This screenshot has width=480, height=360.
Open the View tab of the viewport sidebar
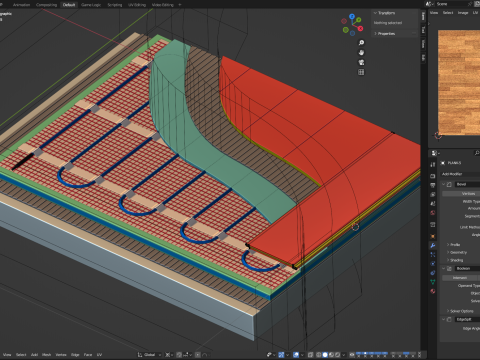coord(423,44)
